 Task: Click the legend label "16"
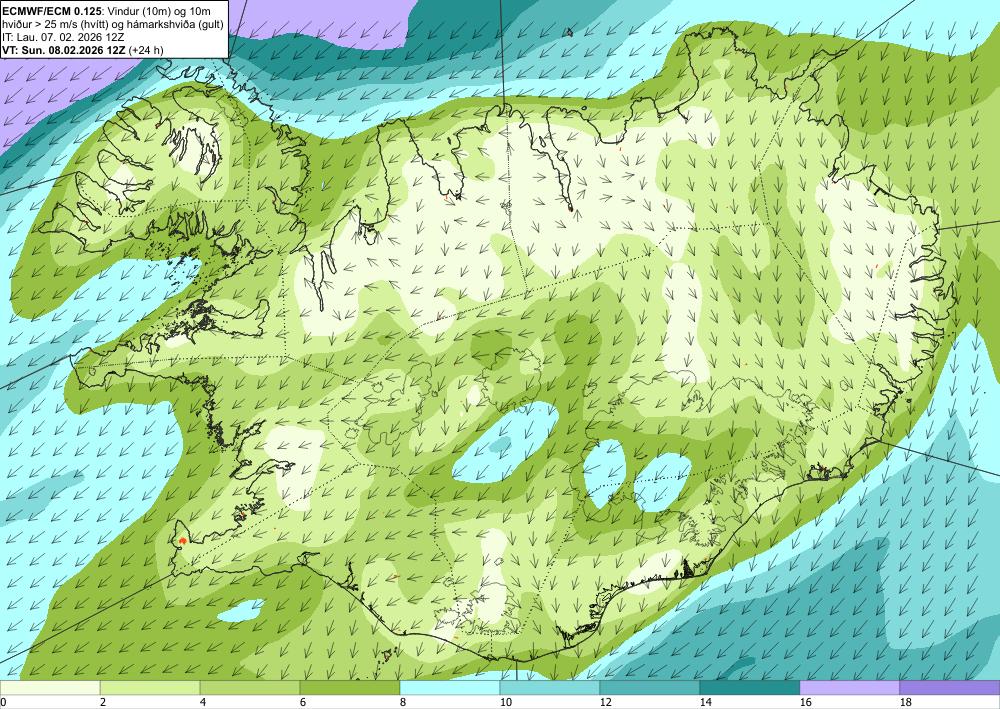click(806, 703)
